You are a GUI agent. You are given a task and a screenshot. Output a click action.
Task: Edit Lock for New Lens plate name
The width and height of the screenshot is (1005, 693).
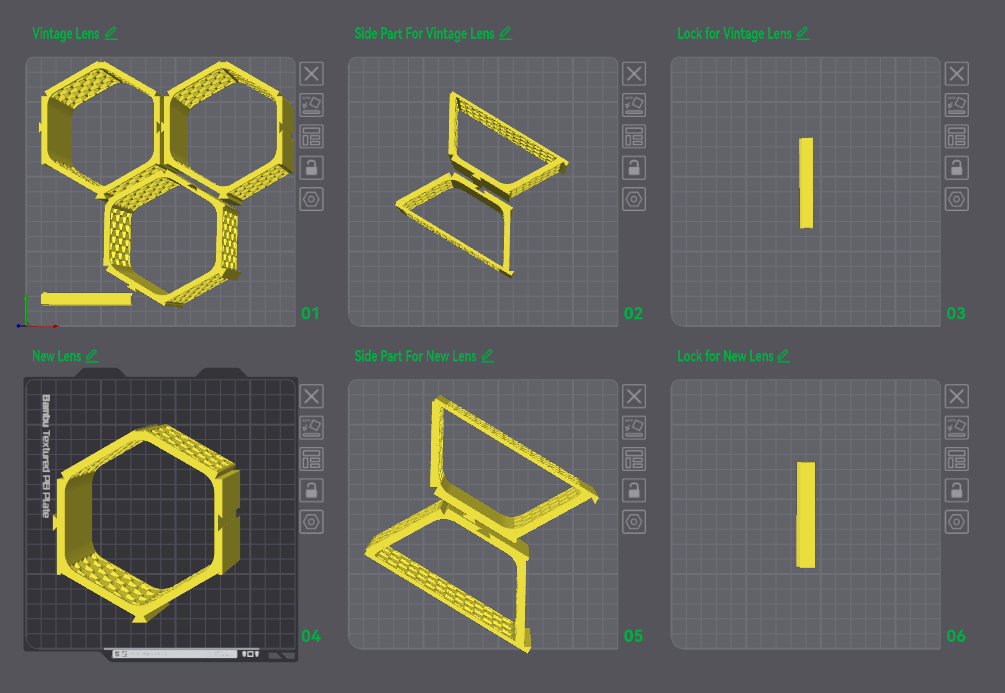(x=784, y=356)
